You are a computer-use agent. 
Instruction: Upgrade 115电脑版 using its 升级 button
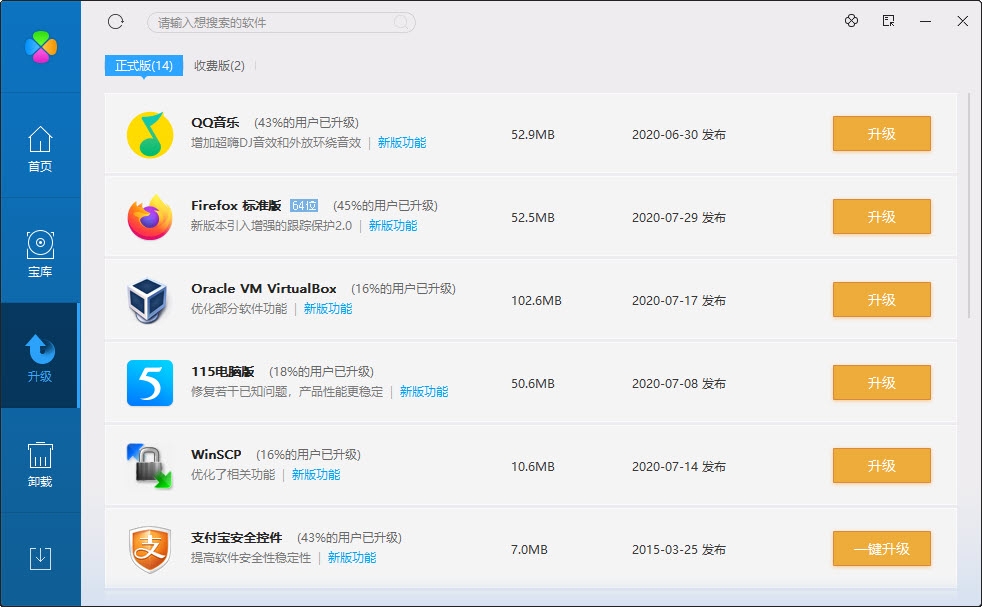click(882, 383)
